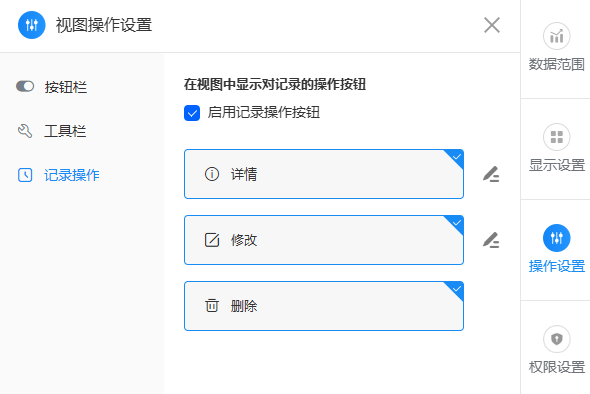Toggle the 删除 button card selection
Viewport: 590px width, 394px height.
[324, 306]
